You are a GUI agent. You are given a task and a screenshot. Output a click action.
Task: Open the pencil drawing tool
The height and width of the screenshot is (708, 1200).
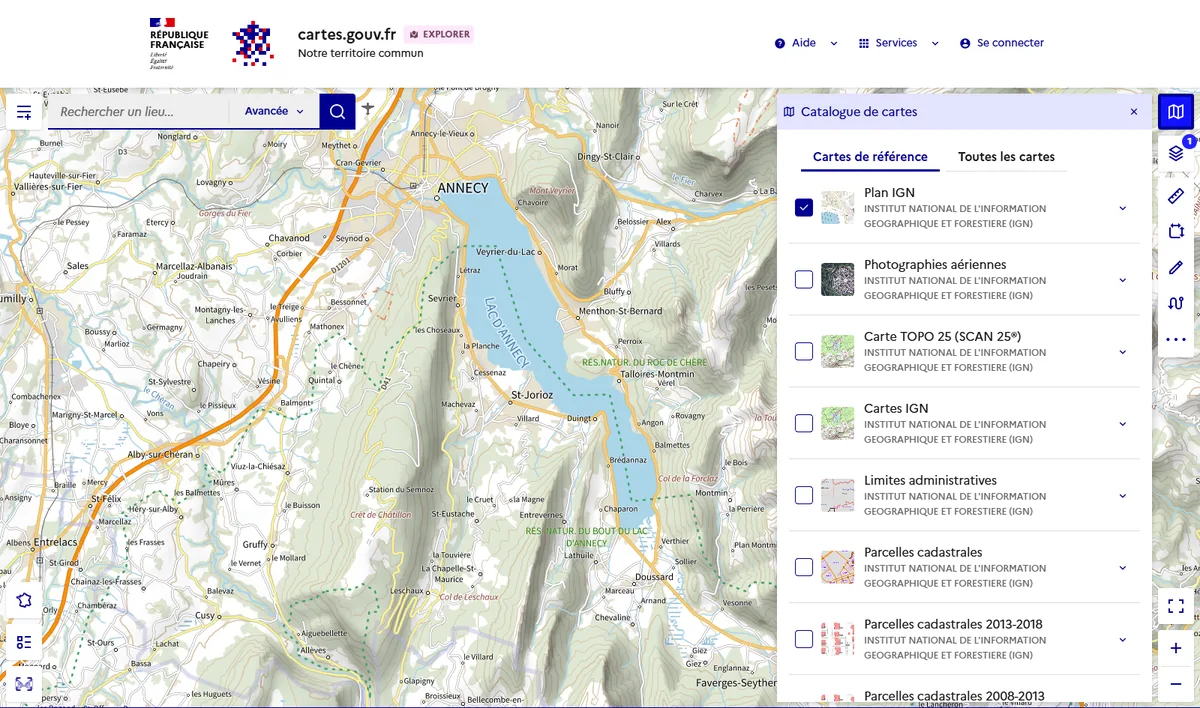click(1176, 268)
